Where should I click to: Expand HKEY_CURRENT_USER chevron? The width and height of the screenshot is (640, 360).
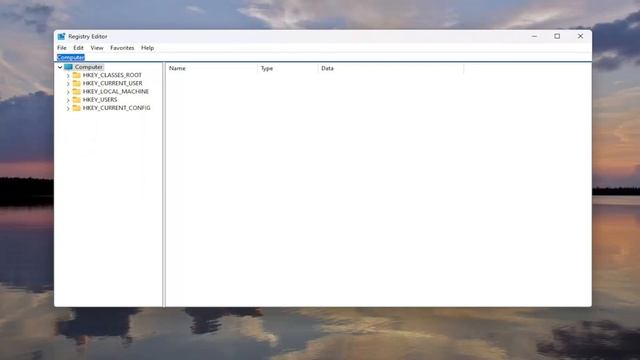coord(68,84)
